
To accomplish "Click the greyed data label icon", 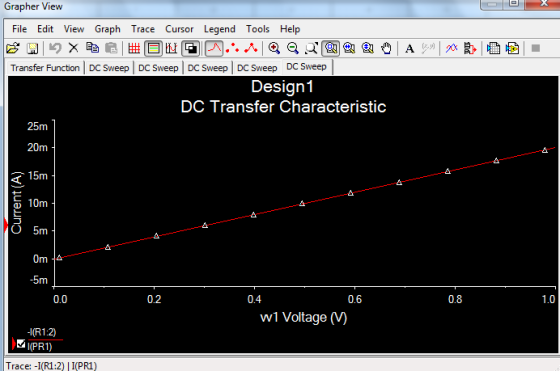I will [x=428, y=48].
